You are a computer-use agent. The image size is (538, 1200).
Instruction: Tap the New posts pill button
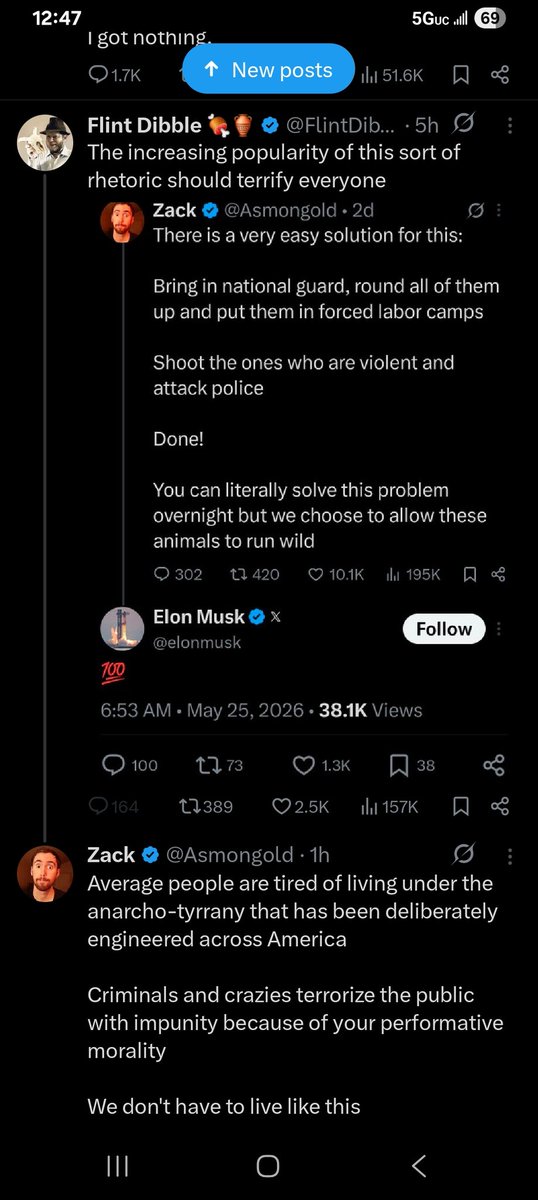pos(269,69)
